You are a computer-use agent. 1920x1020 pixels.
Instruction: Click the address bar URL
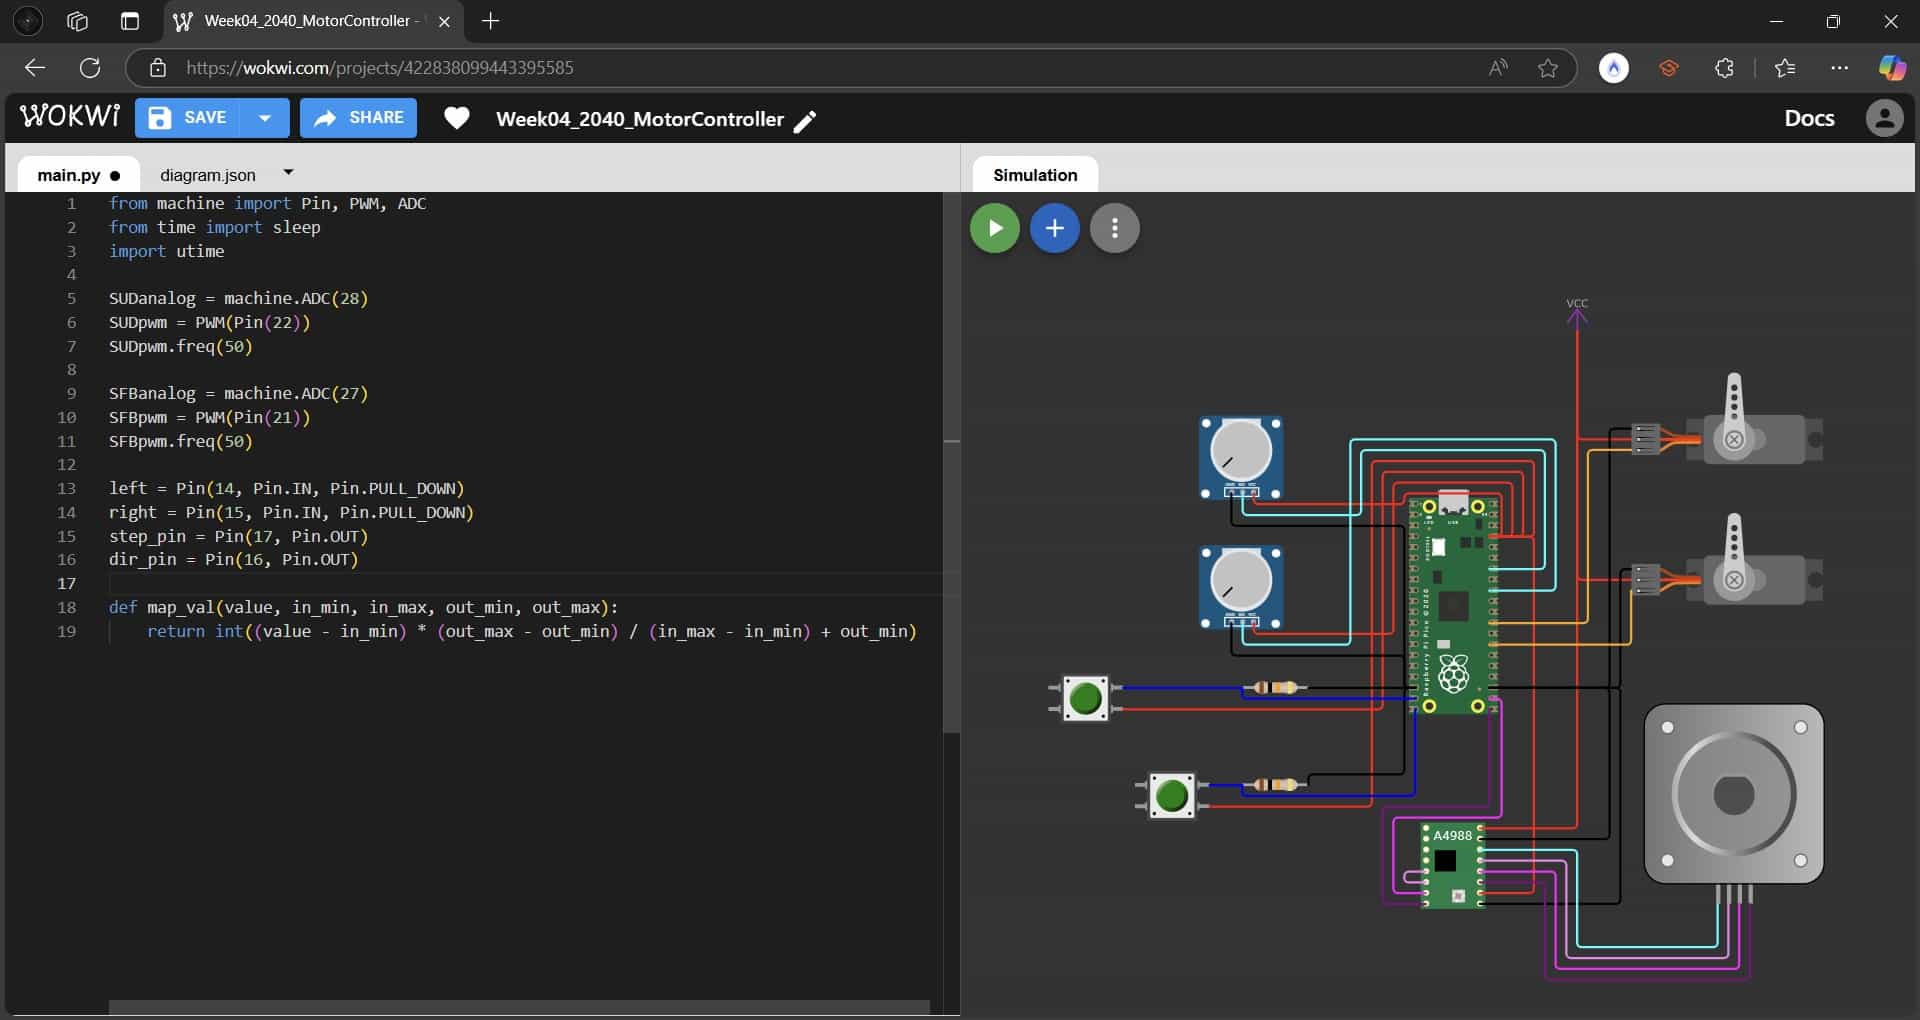click(380, 68)
